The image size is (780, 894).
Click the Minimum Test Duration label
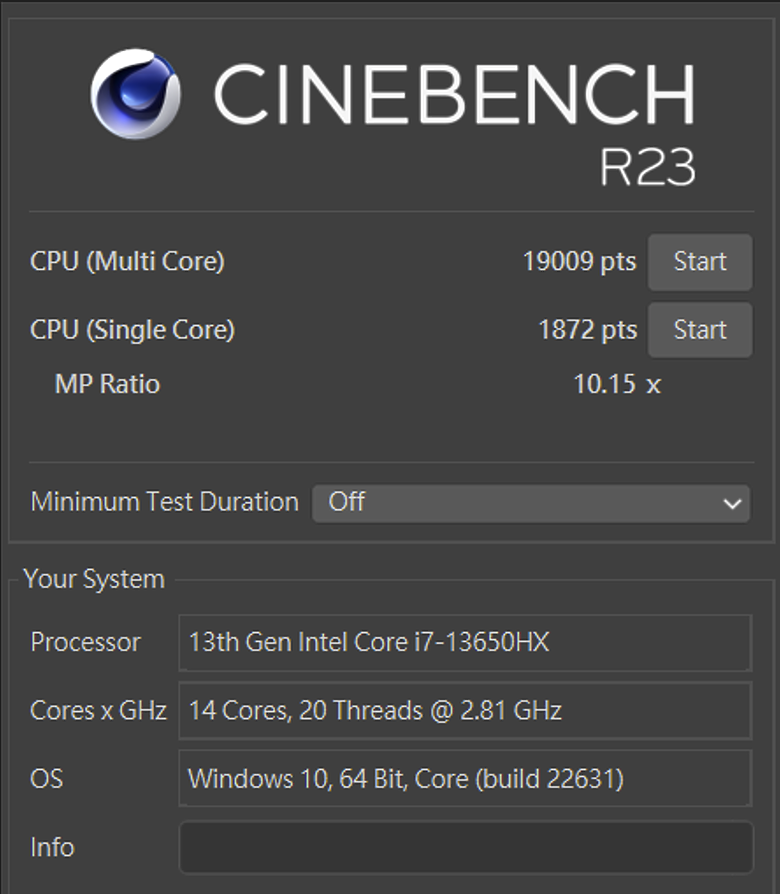pos(165,502)
